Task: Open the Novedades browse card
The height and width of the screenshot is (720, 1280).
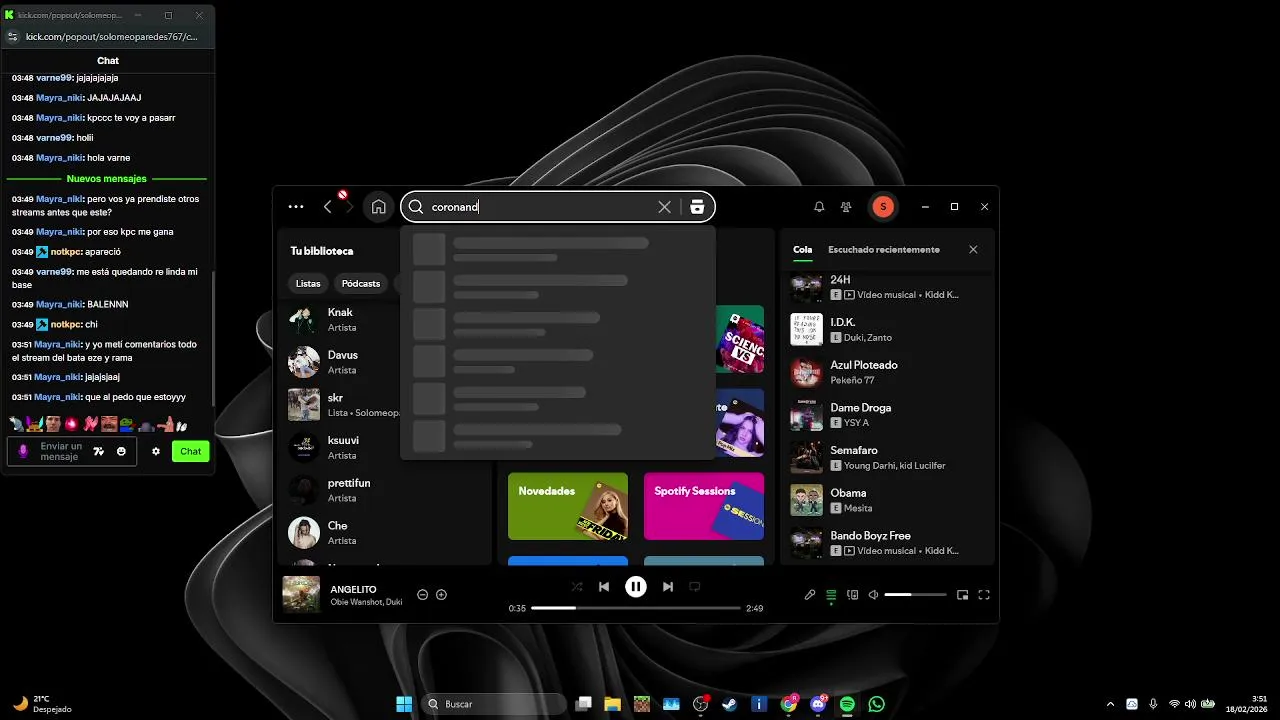Action: 568,506
